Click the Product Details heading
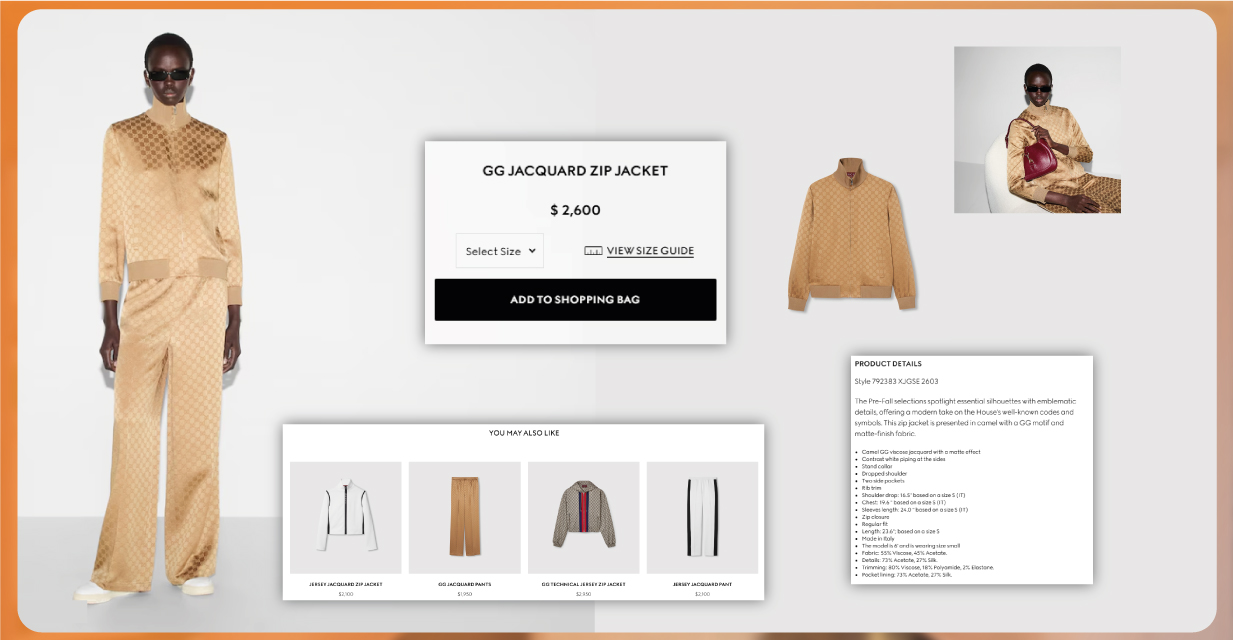Screen dimensions: 1233x640 [x=888, y=364]
